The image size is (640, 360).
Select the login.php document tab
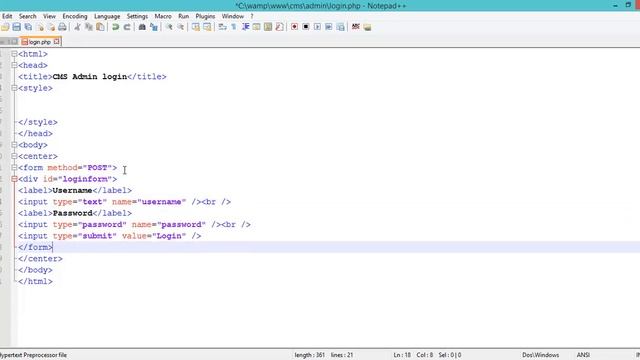40,42
